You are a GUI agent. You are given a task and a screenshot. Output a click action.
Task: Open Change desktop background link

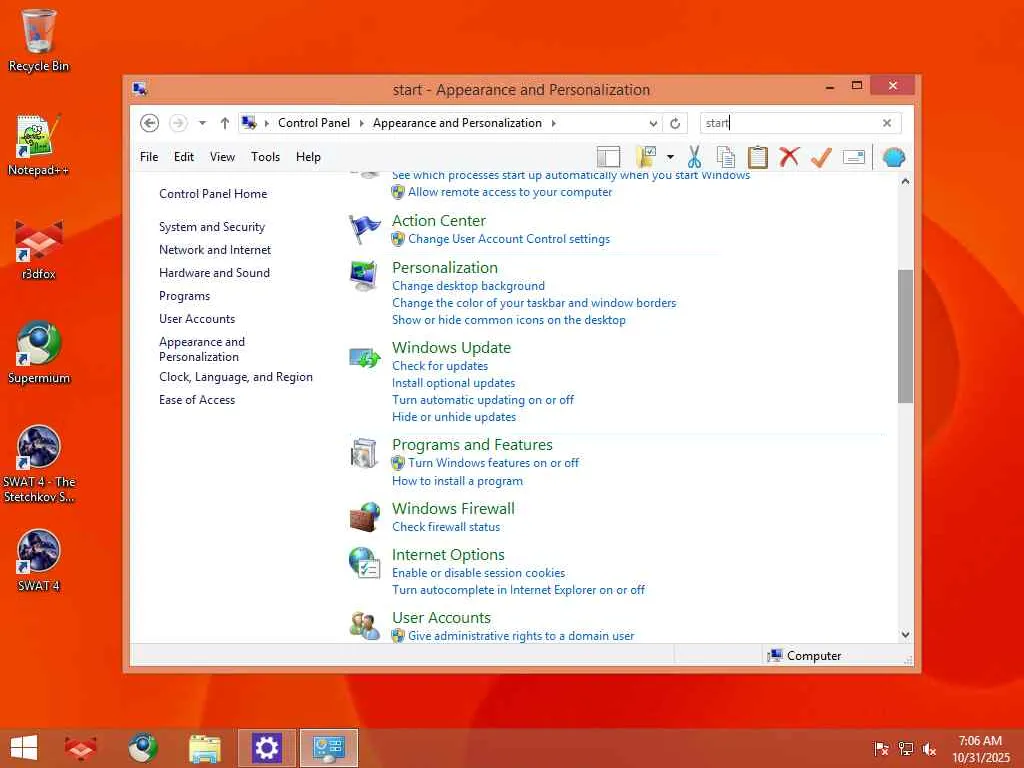(468, 286)
